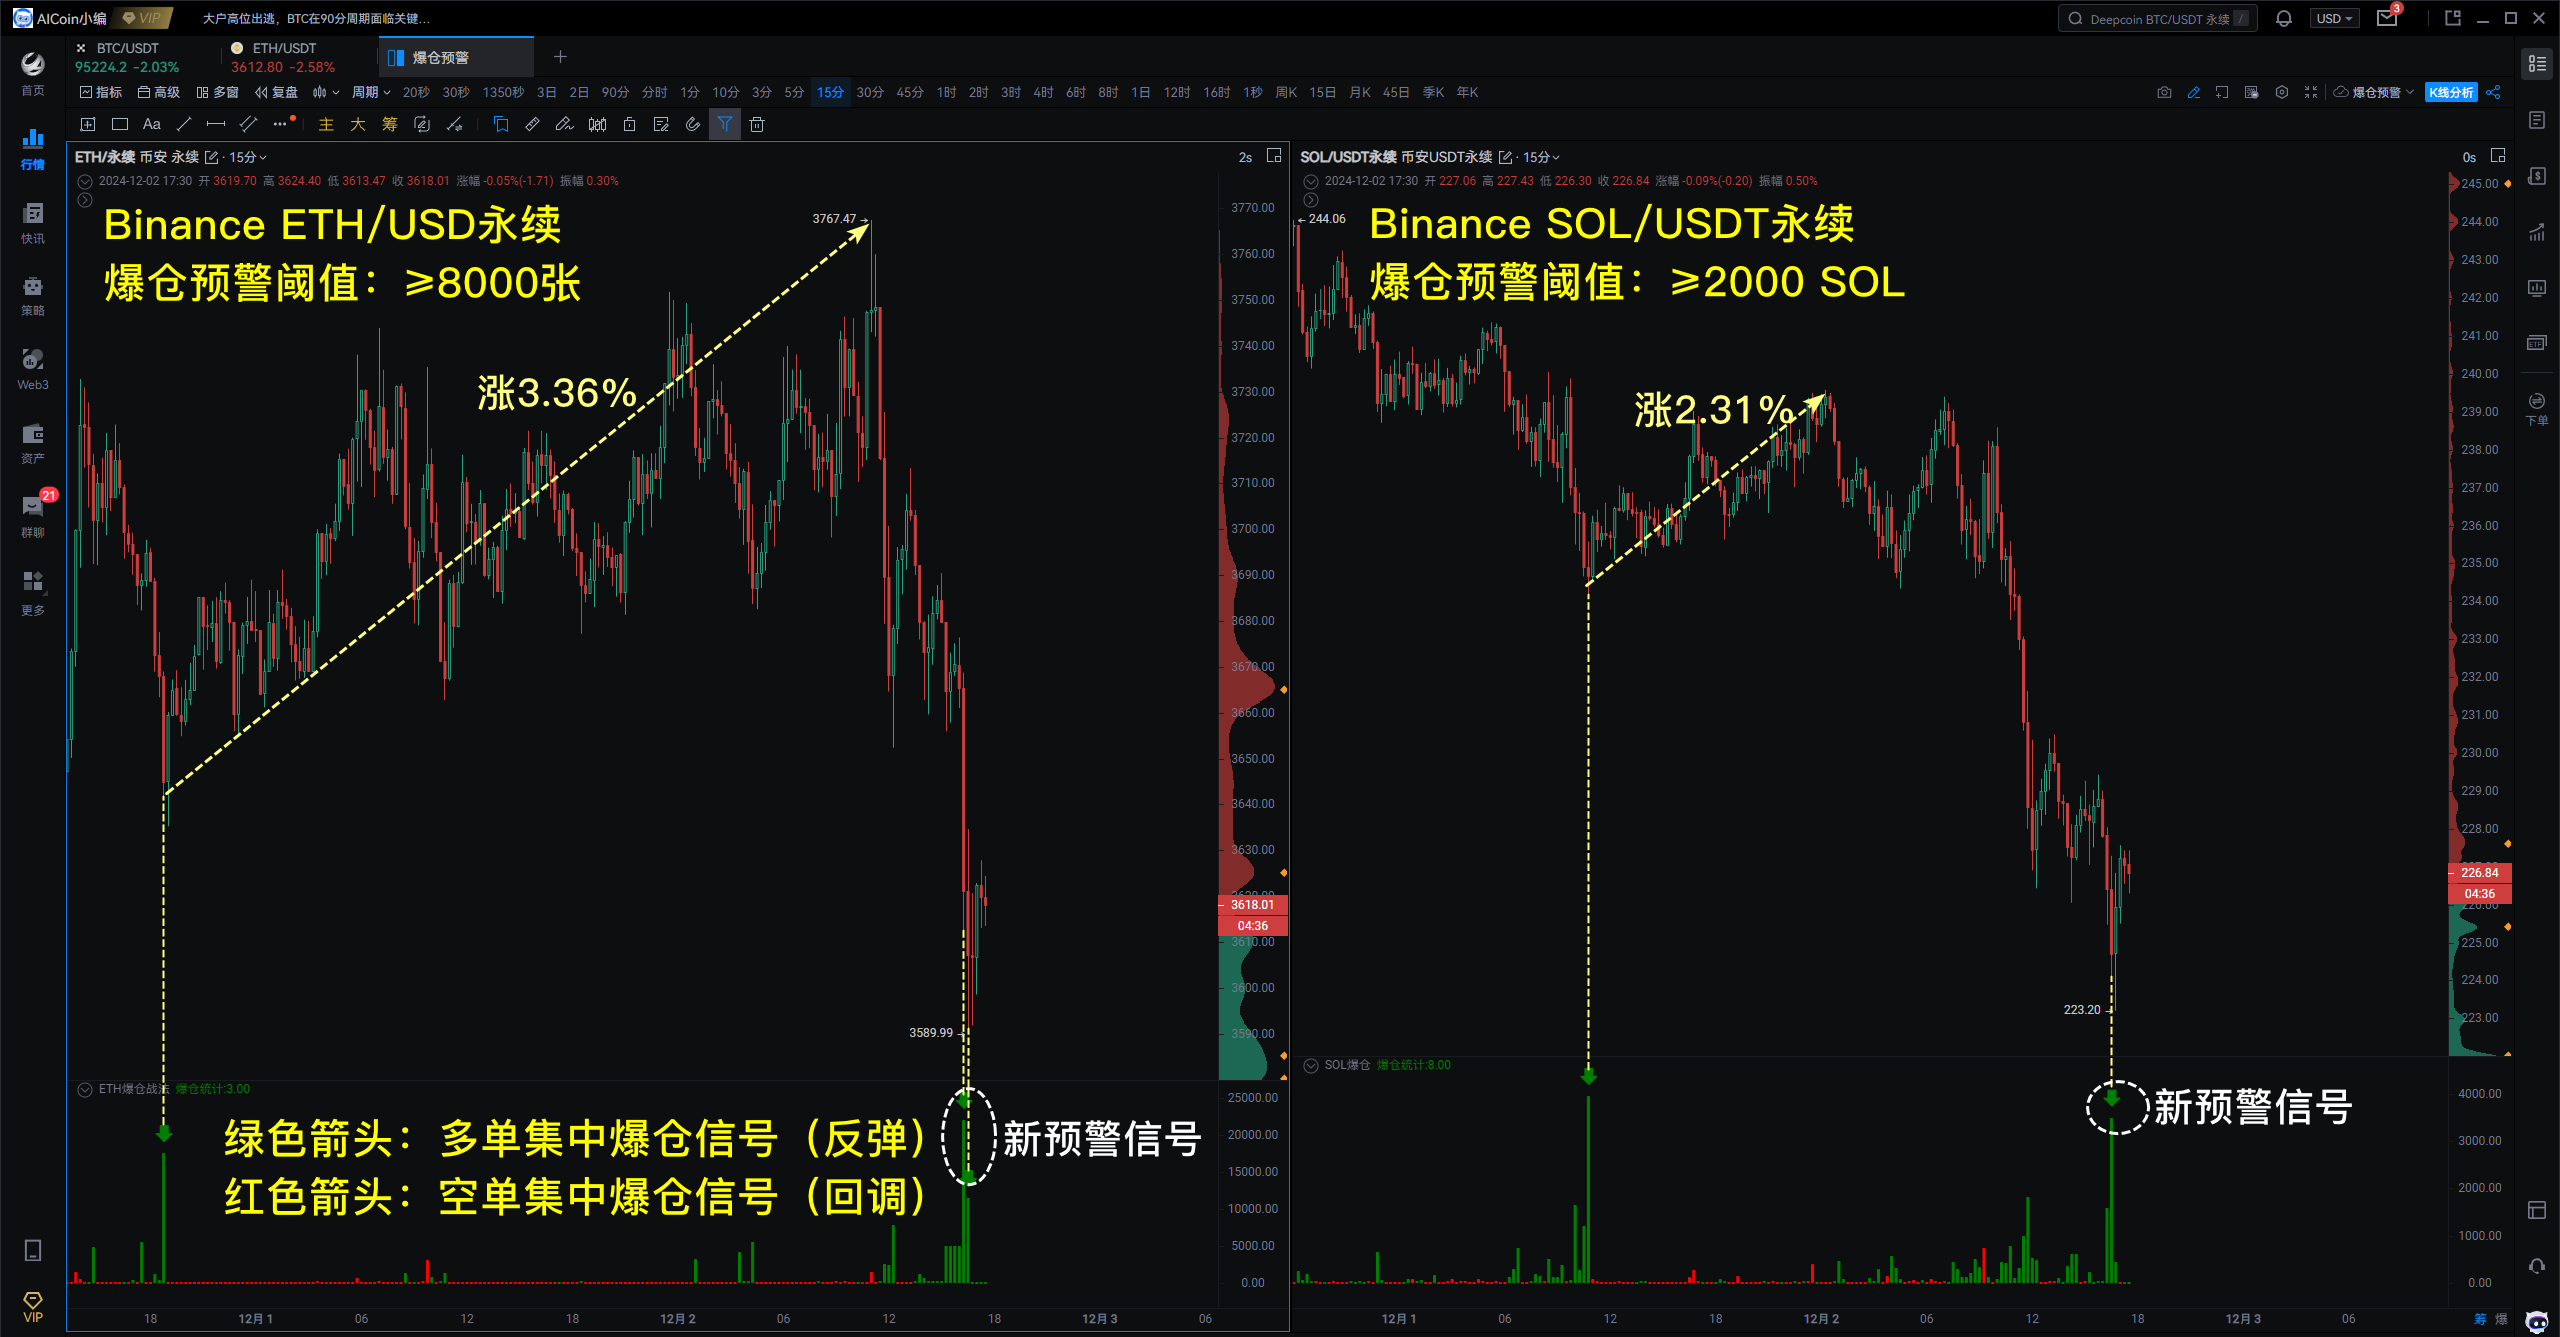The image size is (2560, 1337).
Task: Open the 资产 assets sidebar icon
Action: (x=33, y=443)
